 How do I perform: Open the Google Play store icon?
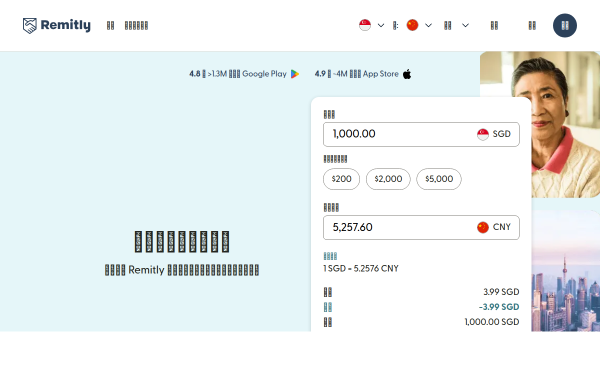coord(295,74)
